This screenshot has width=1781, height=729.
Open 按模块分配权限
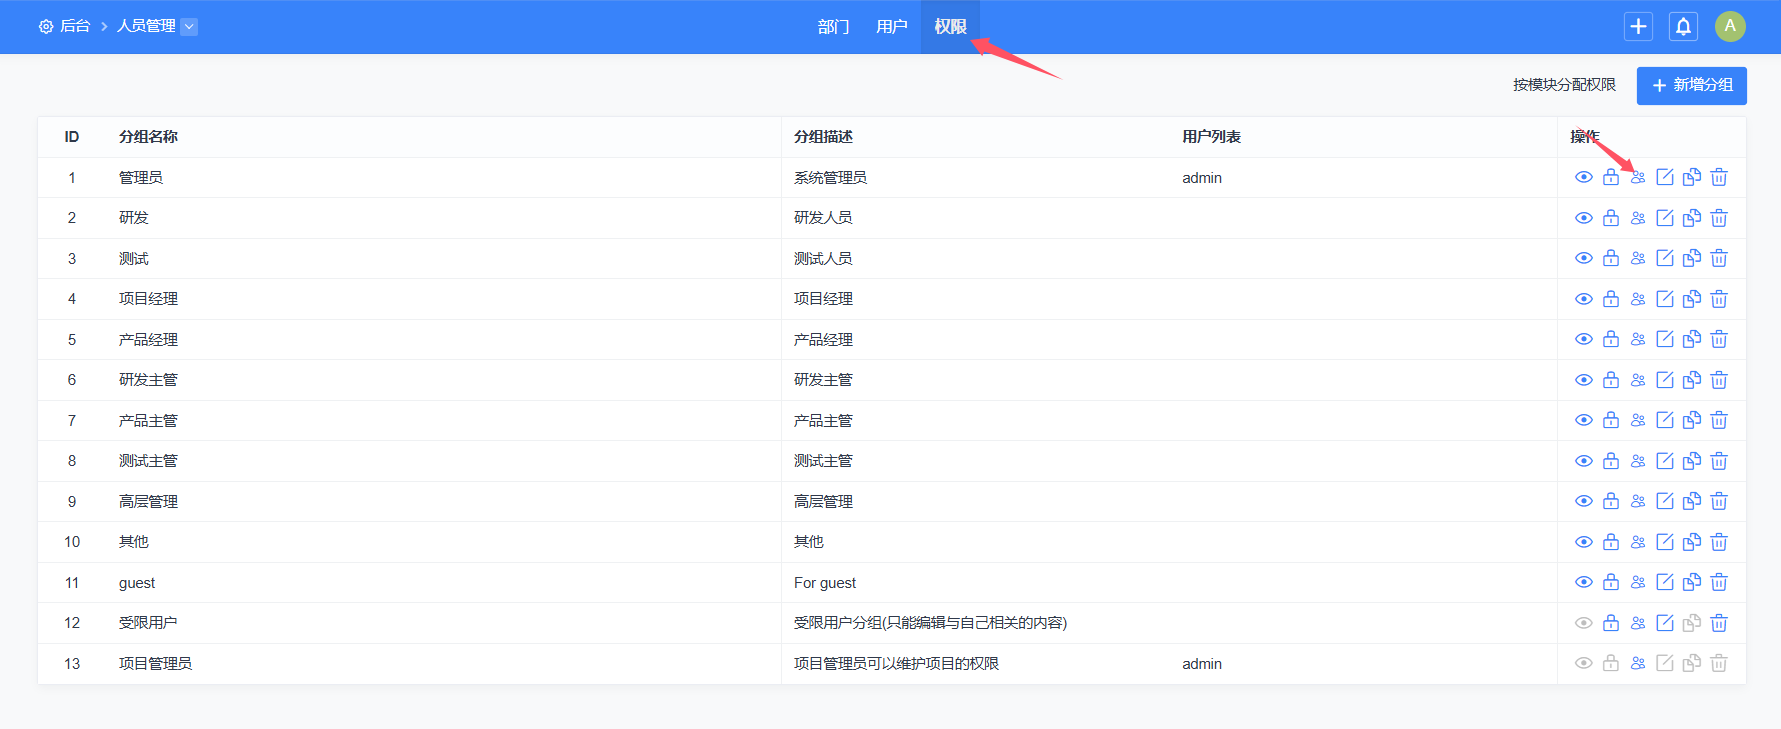pos(1564,85)
